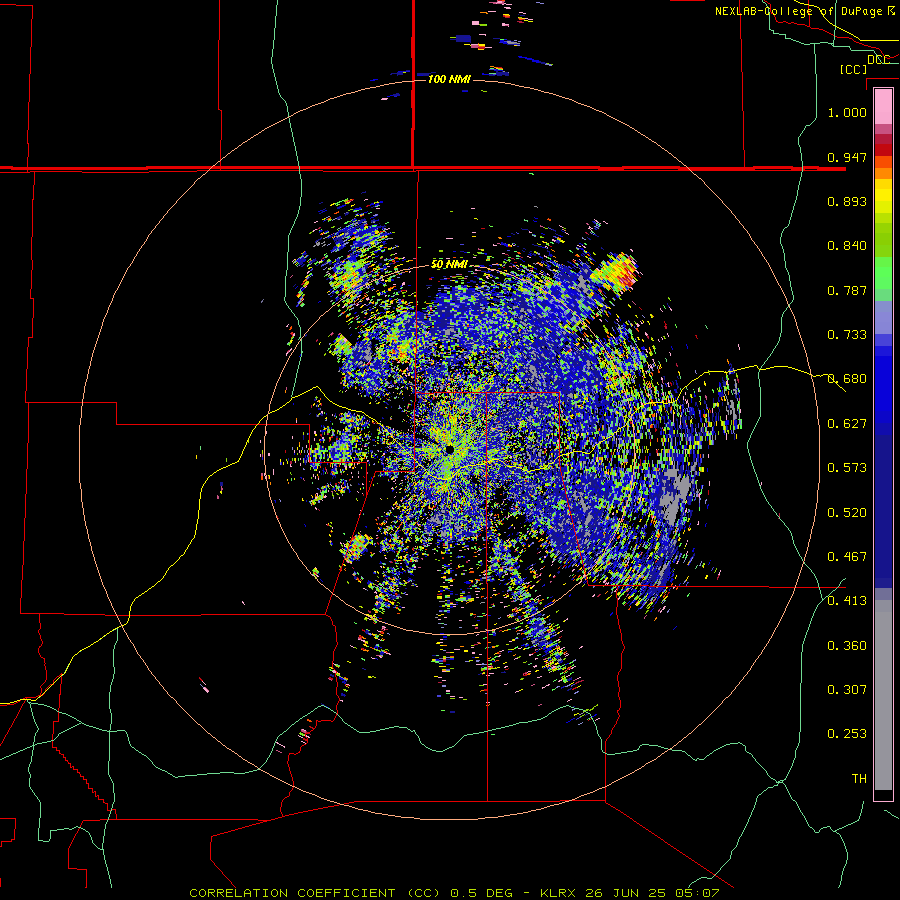Click the 0.680 scale value

pos(847,379)
